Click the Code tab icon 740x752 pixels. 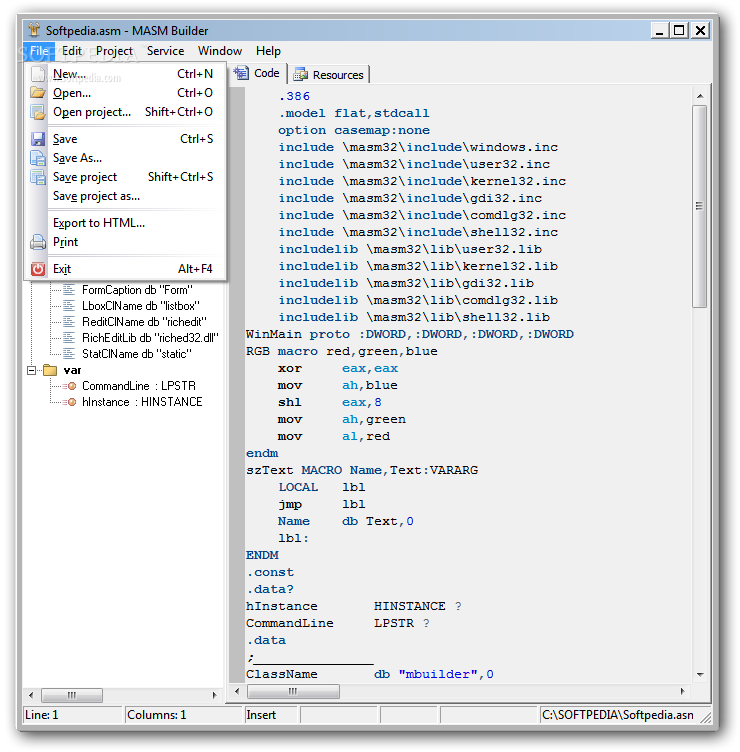(241, 73)
